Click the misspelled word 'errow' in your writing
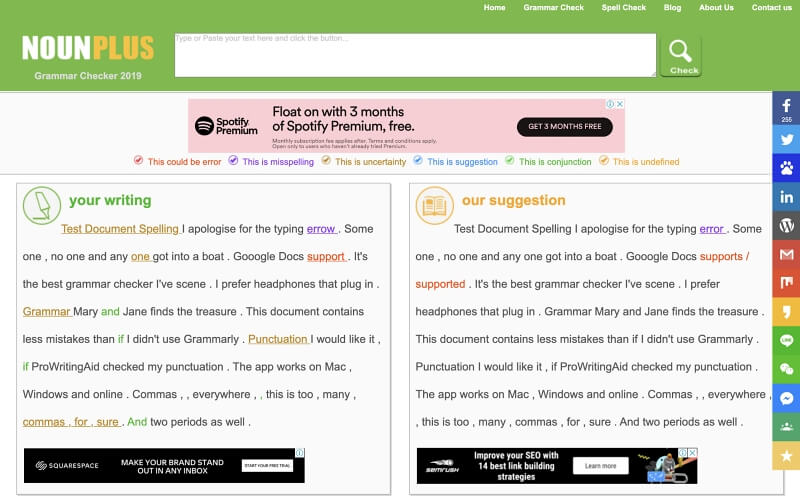This screenshot has width=800, height=503. click(x=321, y=229)
